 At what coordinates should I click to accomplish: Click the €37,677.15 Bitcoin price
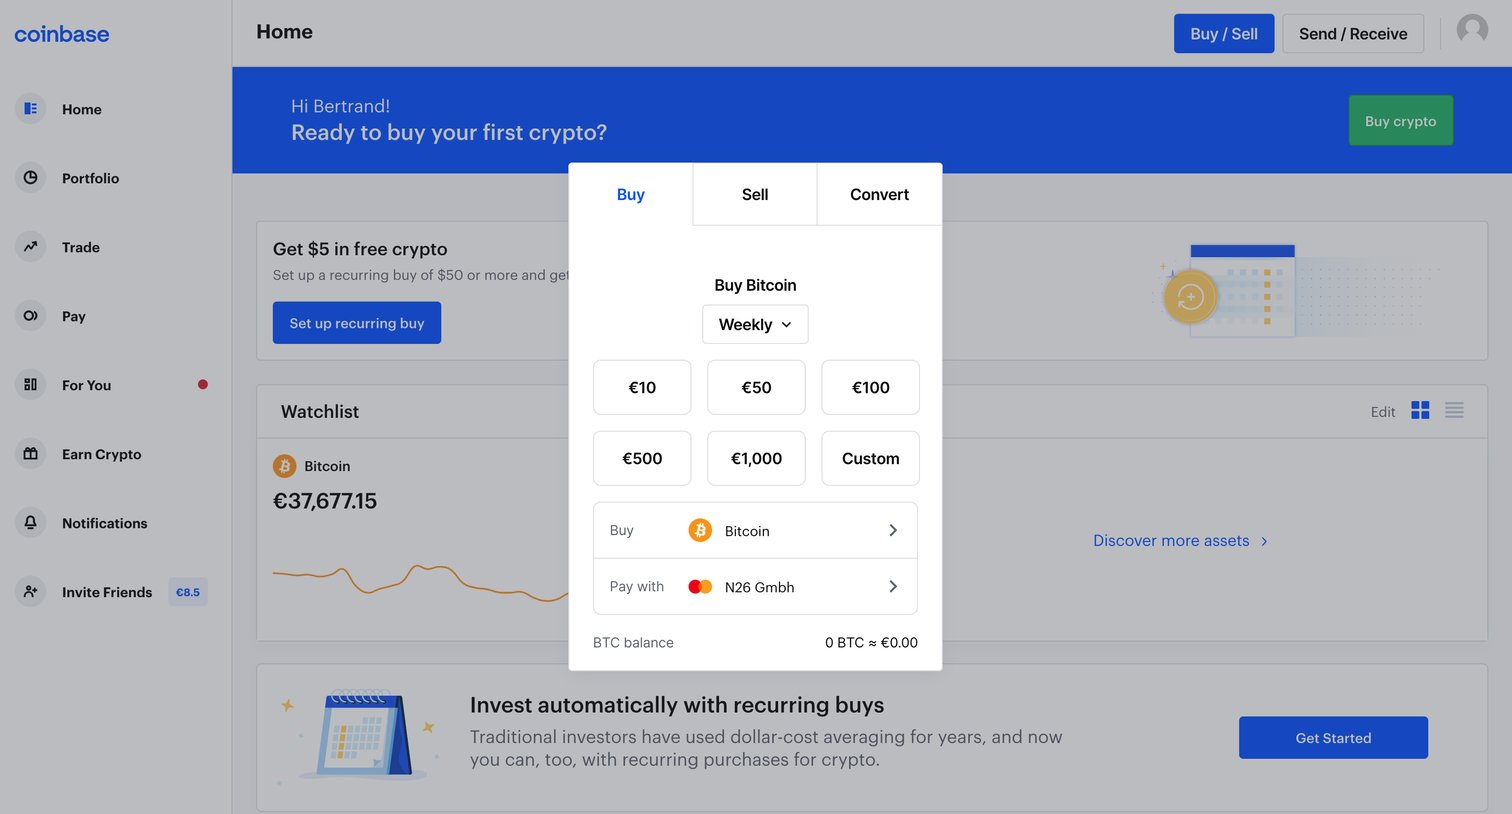click(325, 501)
